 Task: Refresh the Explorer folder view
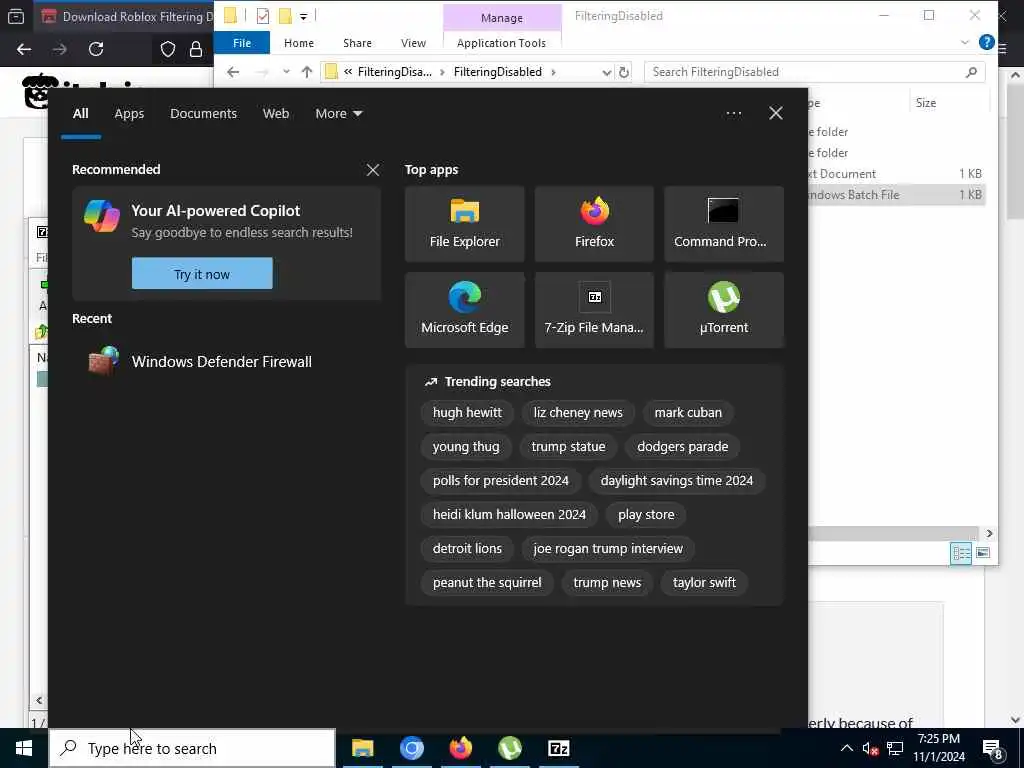click(x=624, y=72)
